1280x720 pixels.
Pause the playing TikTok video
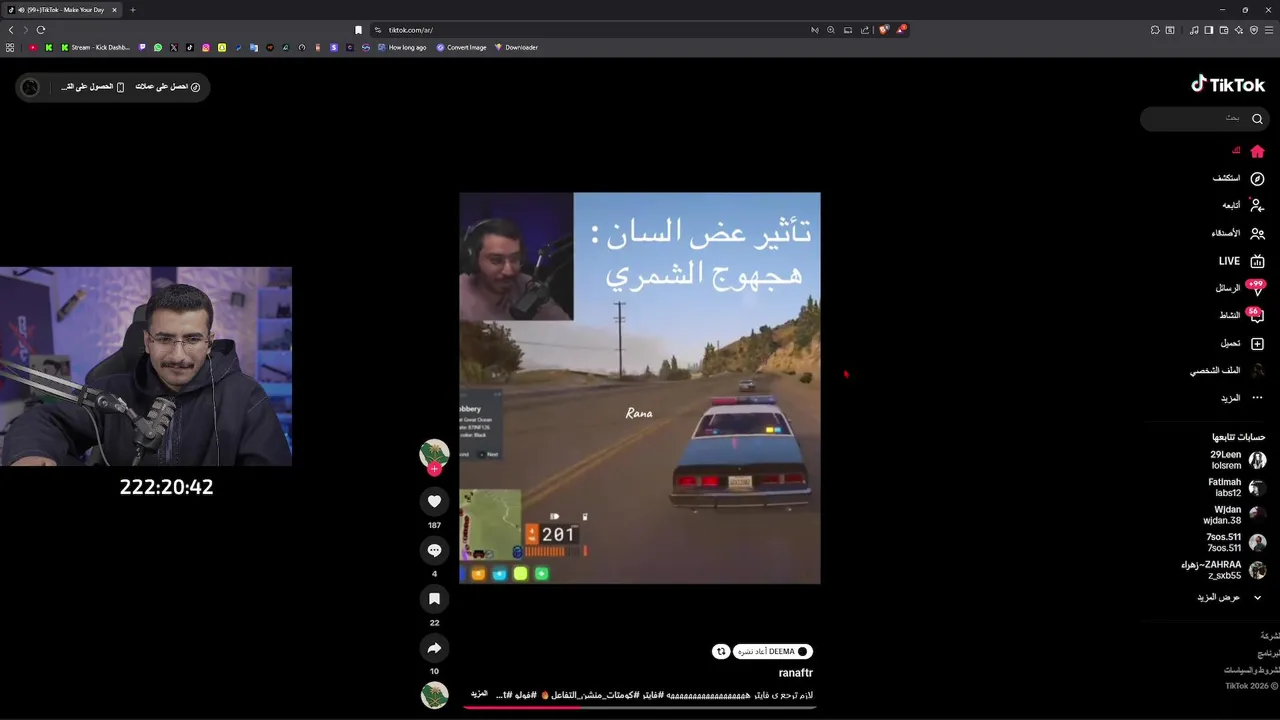[640, 388]
